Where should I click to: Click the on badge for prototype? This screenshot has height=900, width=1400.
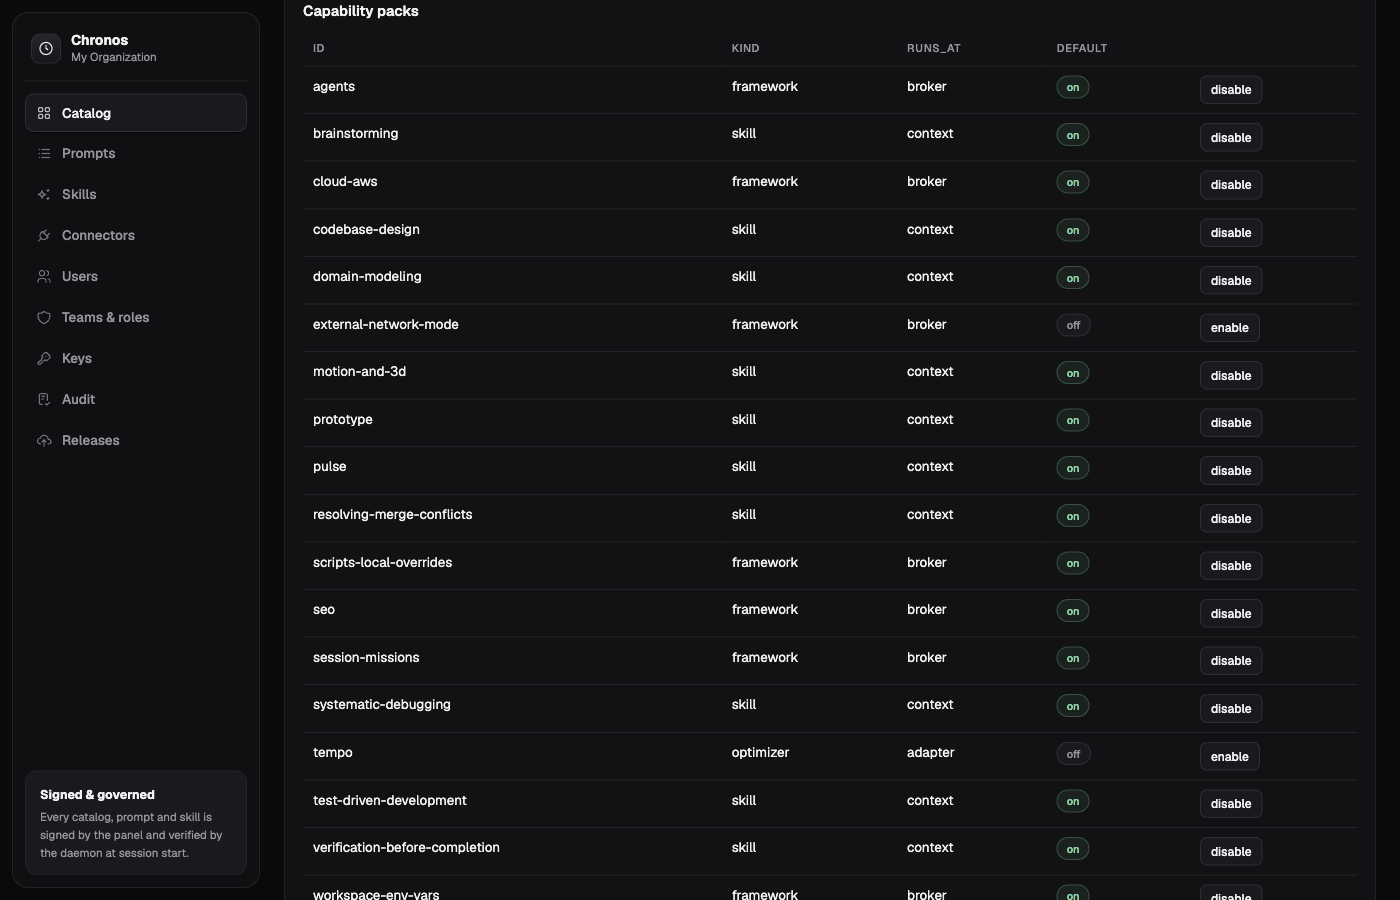[x=1073, y=421]
